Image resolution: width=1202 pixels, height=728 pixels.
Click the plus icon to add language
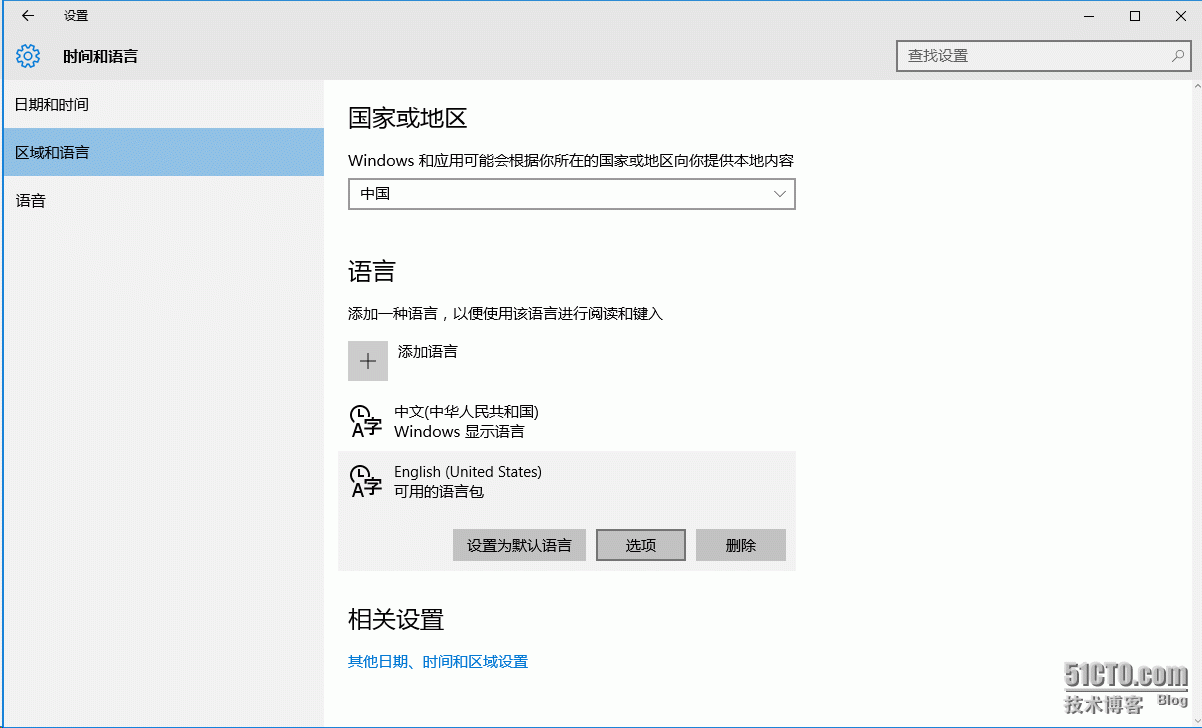[x=368, y=361]
